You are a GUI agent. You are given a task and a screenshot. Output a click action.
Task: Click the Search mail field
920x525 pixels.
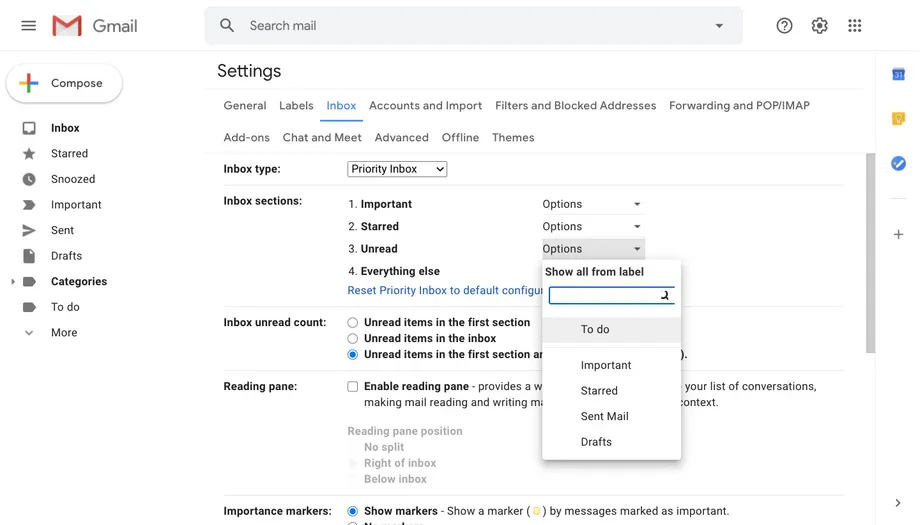click(473, 26)
